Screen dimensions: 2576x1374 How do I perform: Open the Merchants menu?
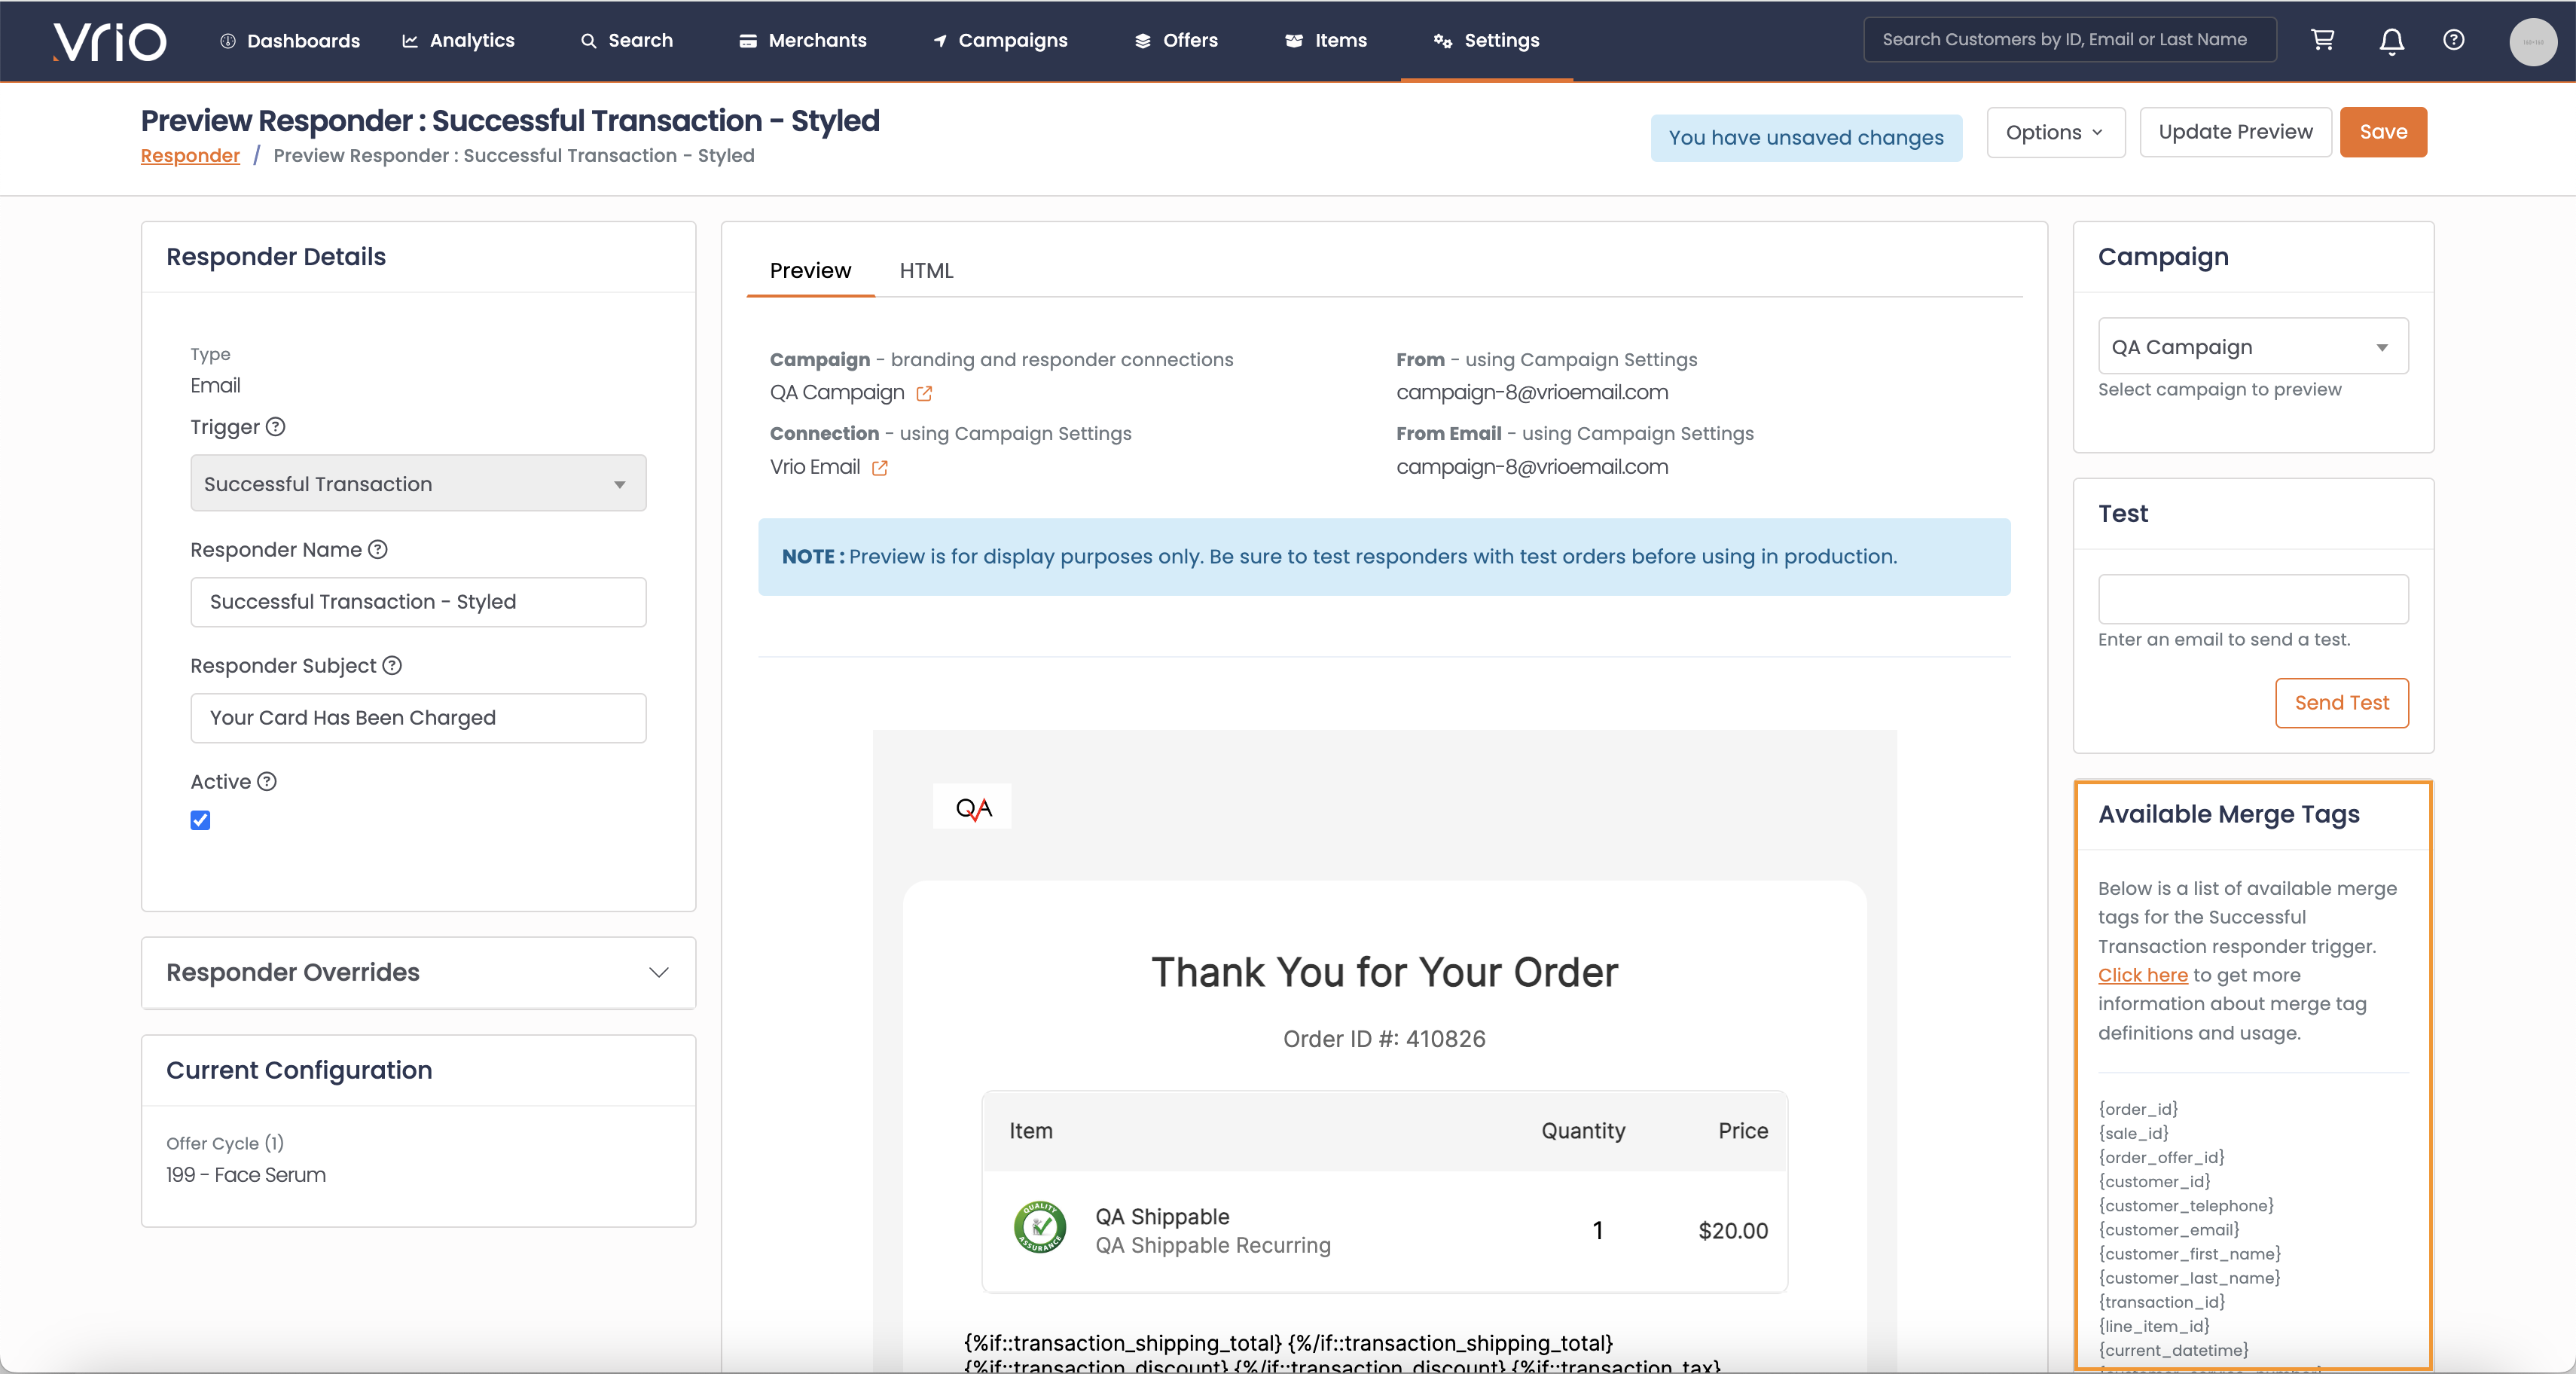click(803, 40)
